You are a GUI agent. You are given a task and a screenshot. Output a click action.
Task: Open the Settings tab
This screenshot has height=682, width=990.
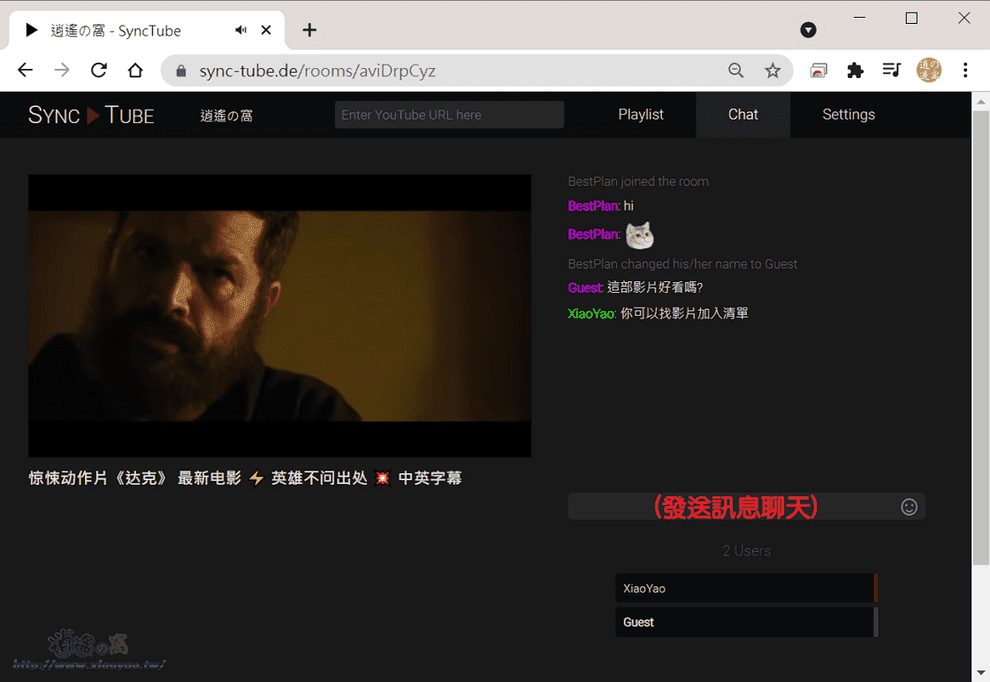(x=848, y=114)
